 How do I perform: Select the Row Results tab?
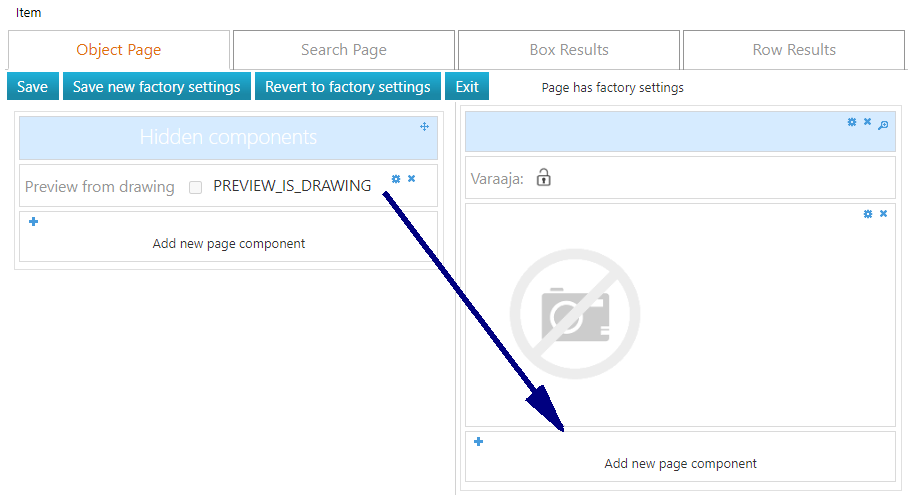[794, 50]
